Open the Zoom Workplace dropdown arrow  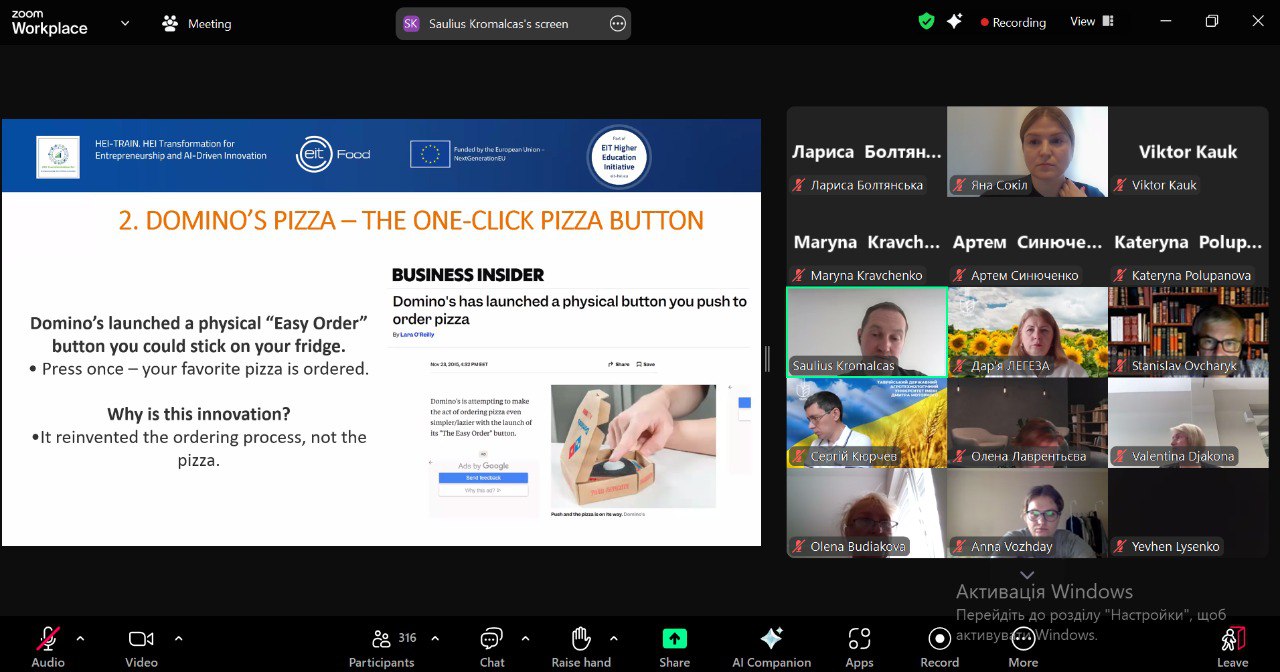[x=125, y=23]
